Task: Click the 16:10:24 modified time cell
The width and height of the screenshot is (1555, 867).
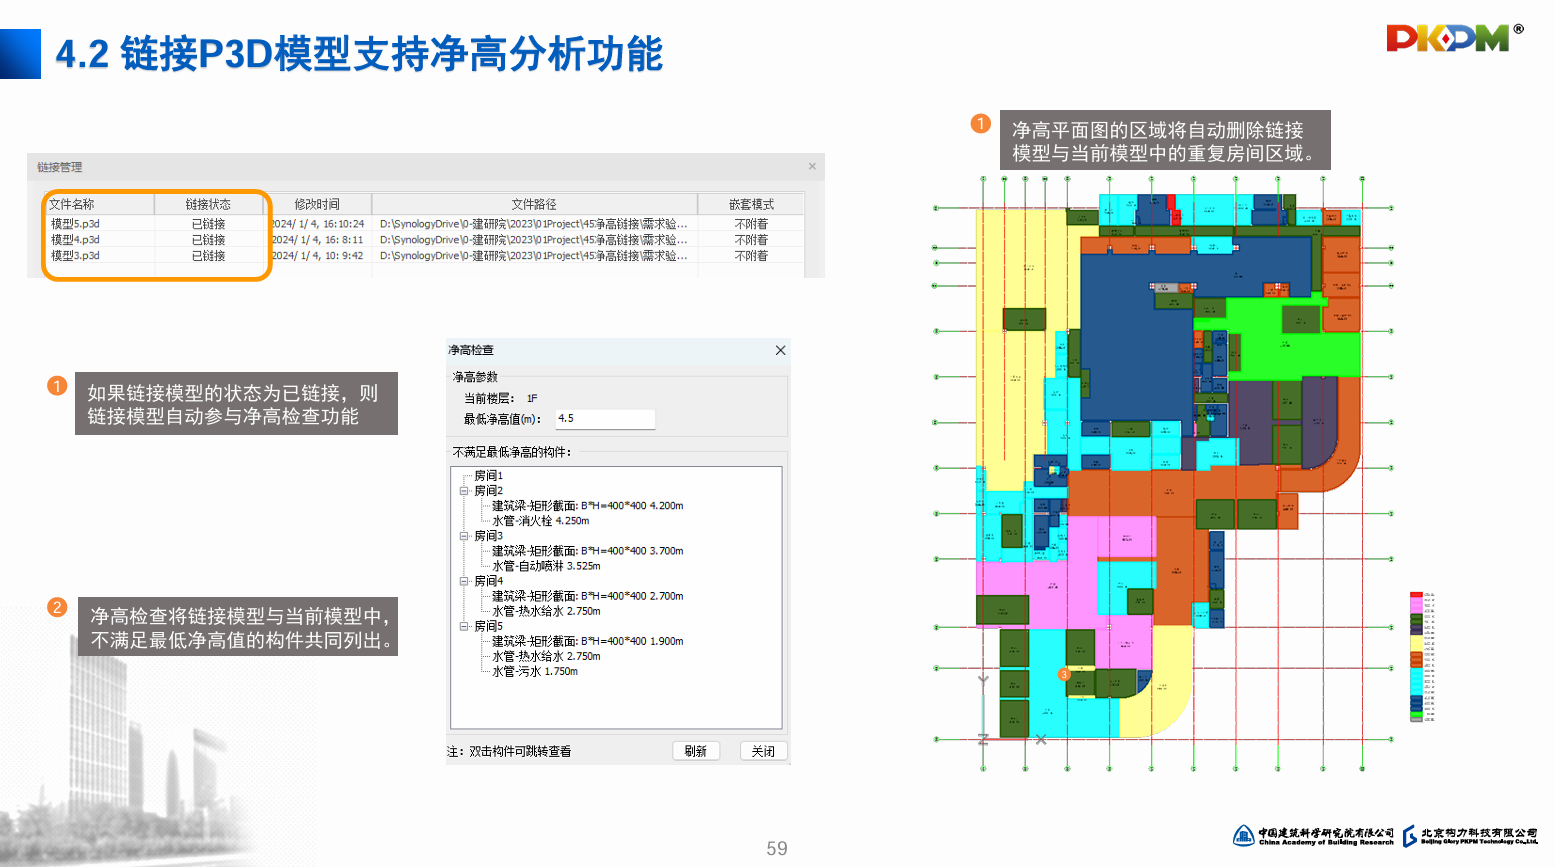Action: click(318, 224)
